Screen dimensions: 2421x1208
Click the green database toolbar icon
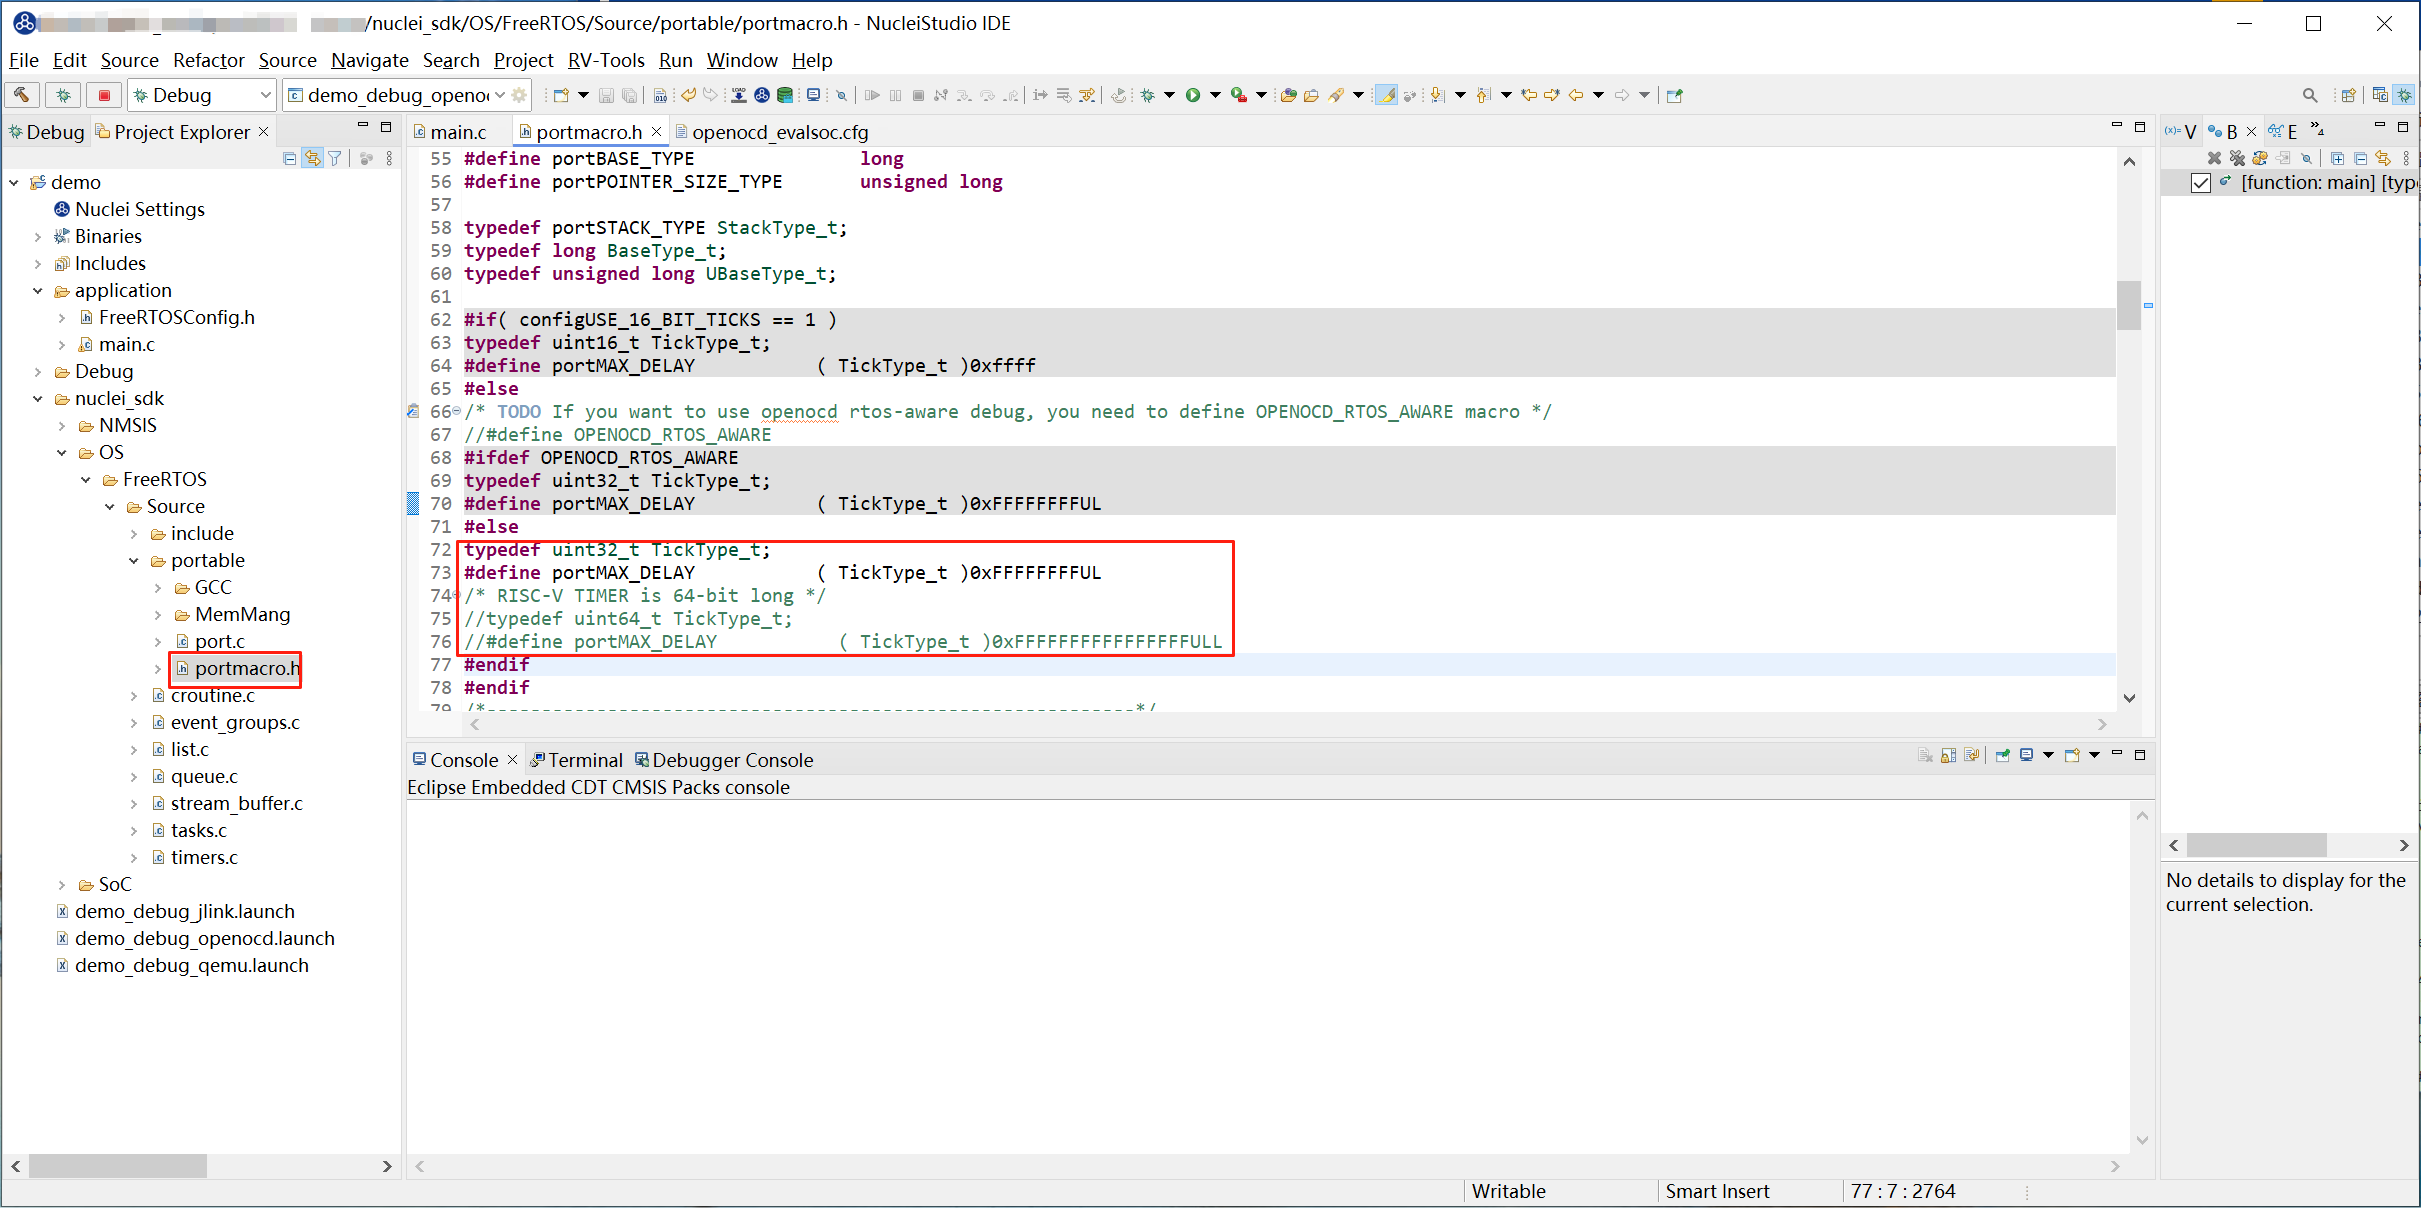[785, 95]
